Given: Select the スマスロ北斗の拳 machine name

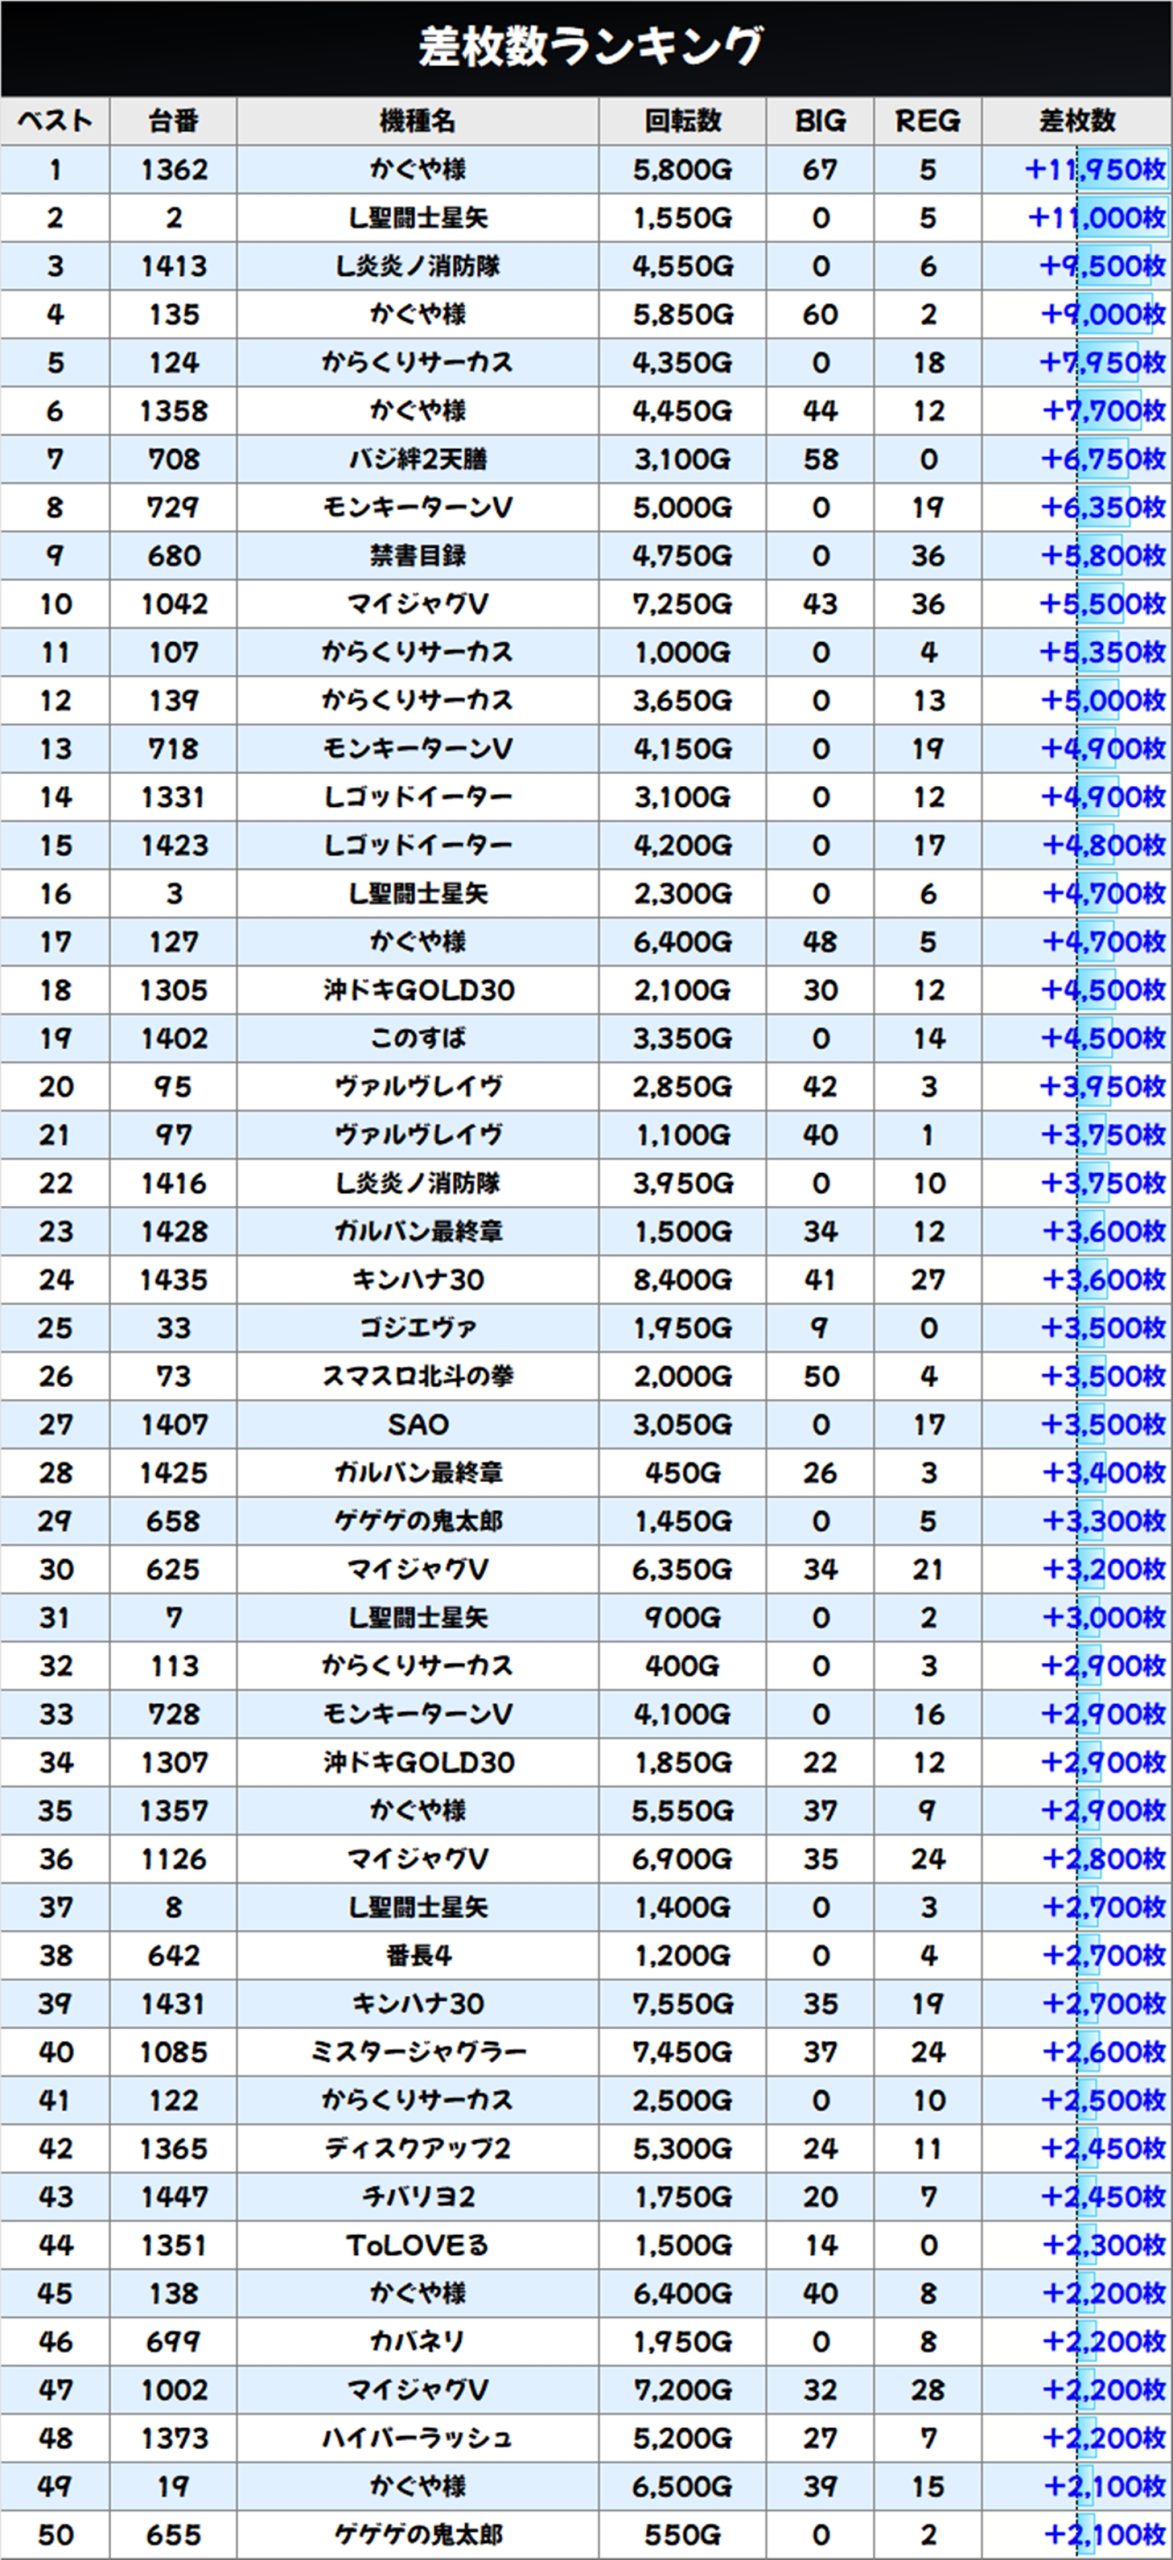Looking at the screenshot, I should point(417,1376).
